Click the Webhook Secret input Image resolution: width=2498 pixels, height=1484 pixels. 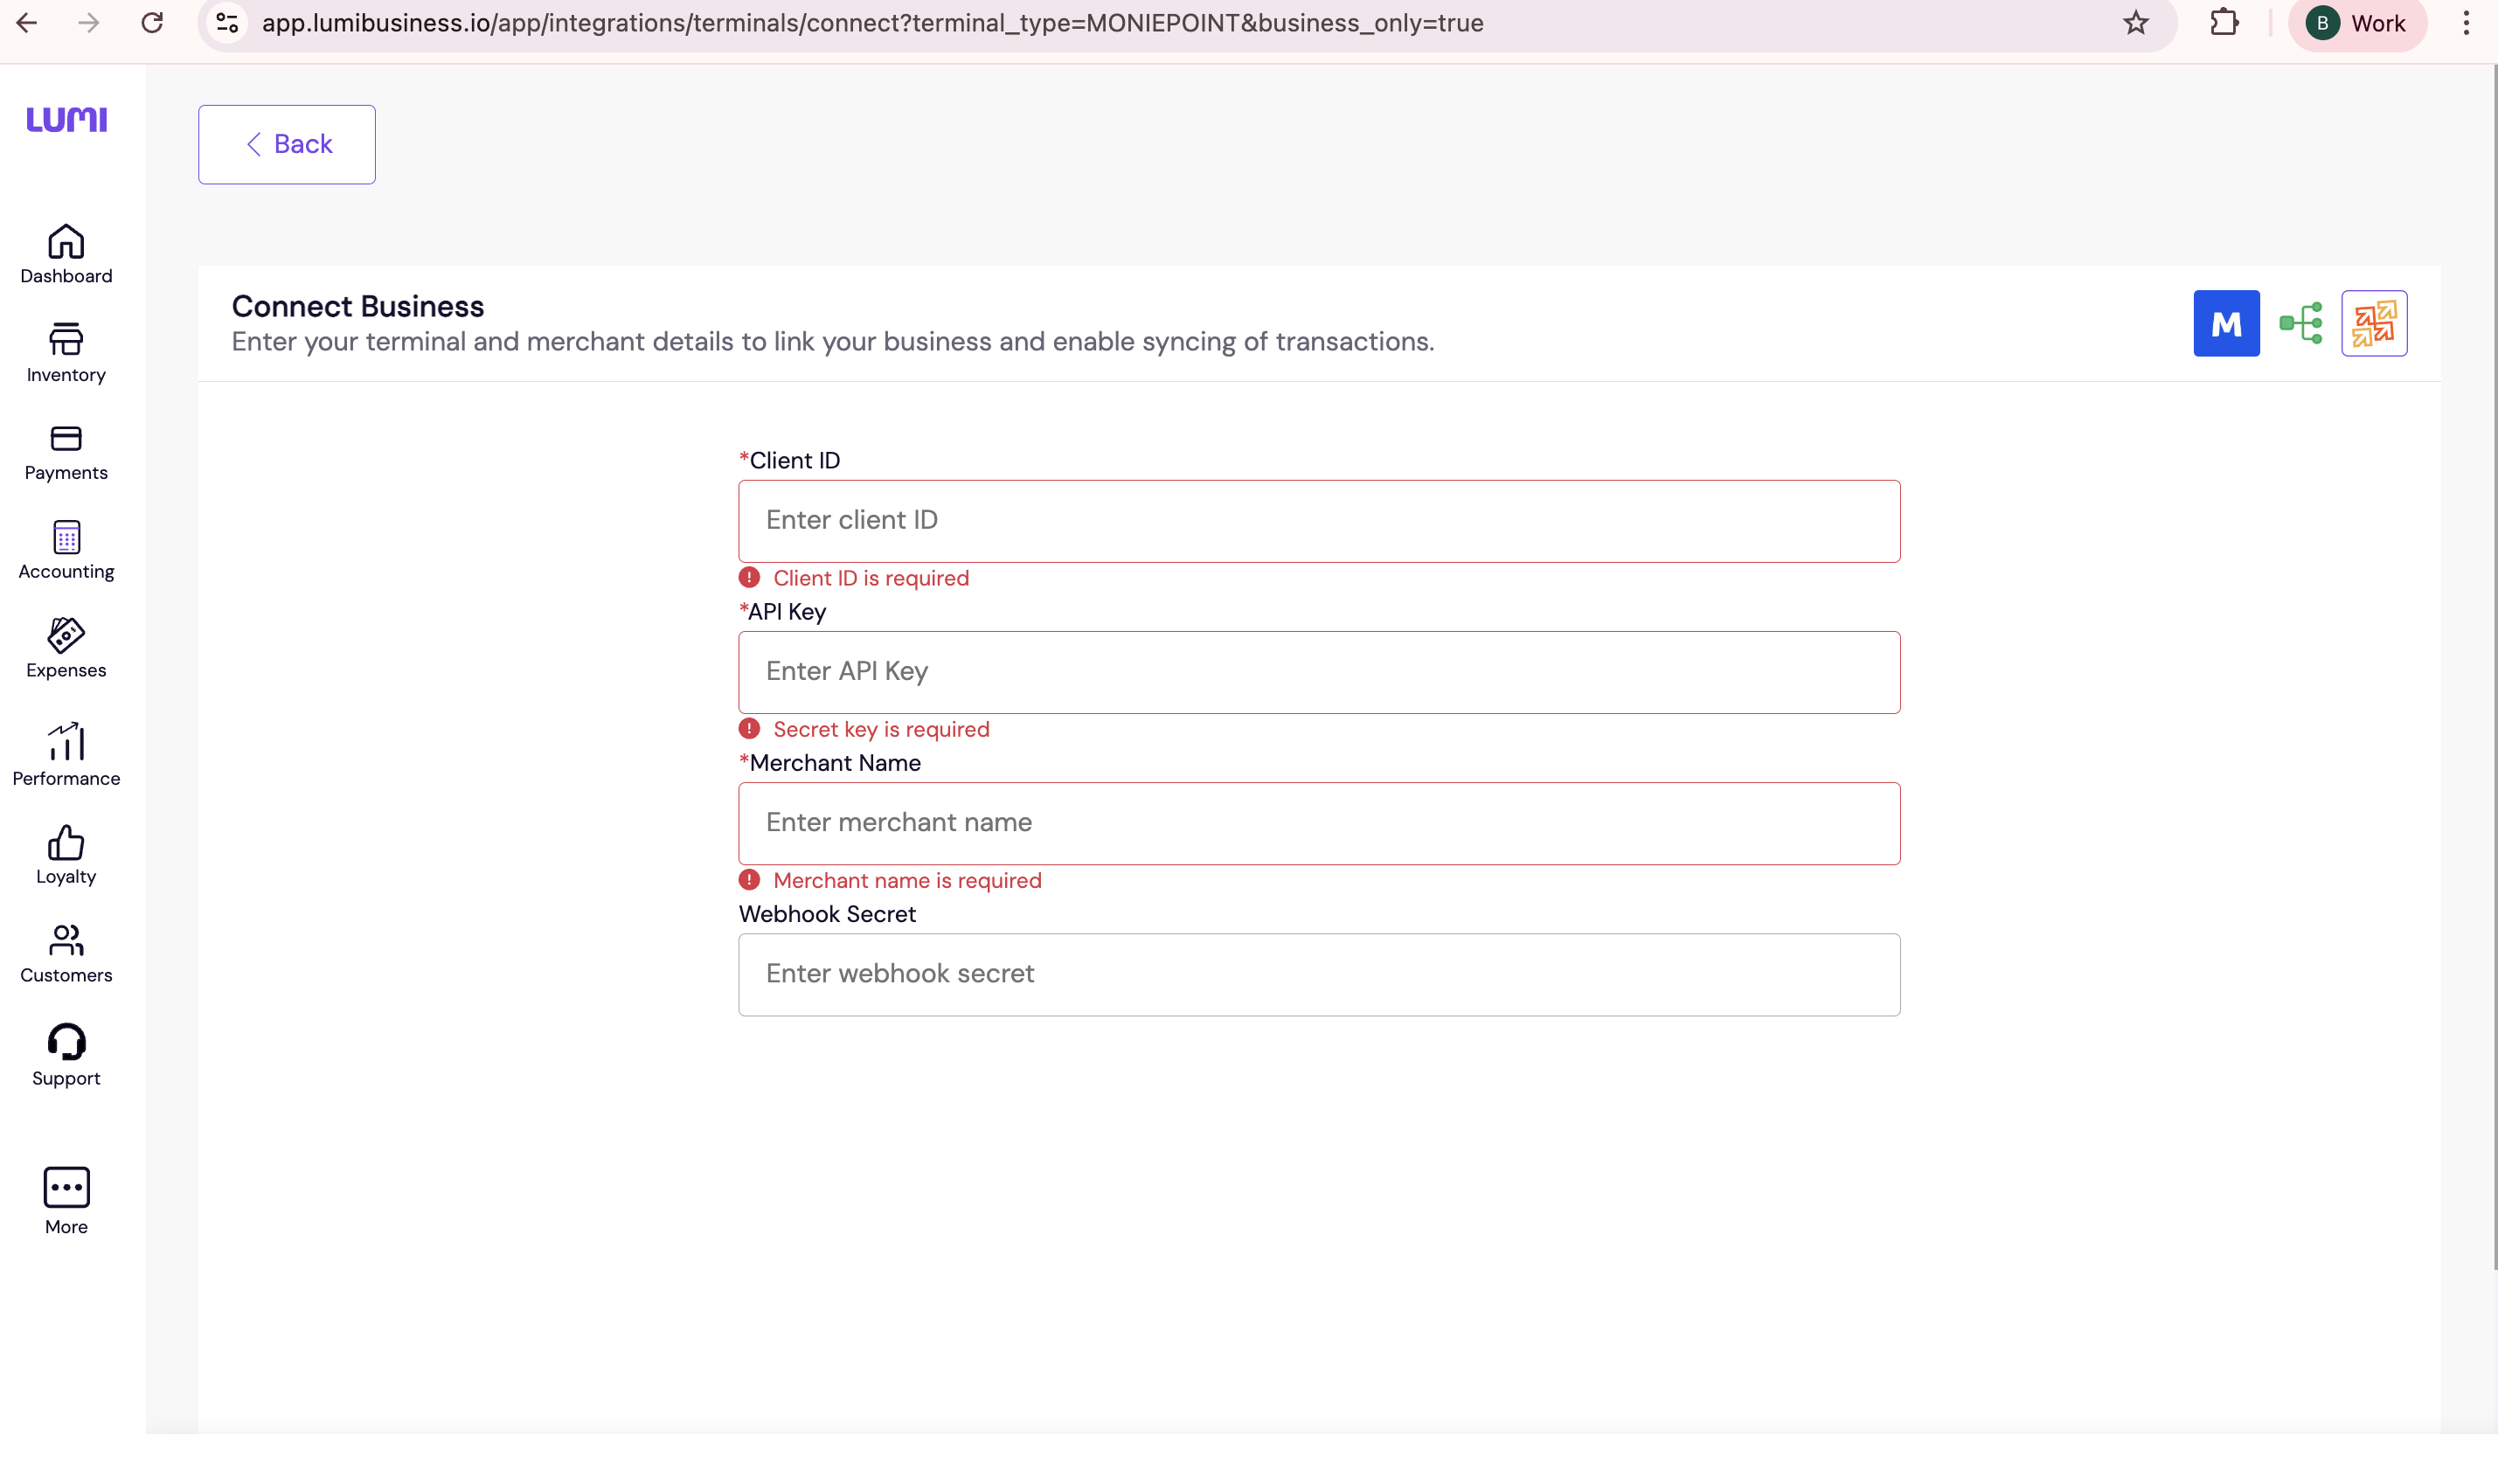(x=1319, y=974)
